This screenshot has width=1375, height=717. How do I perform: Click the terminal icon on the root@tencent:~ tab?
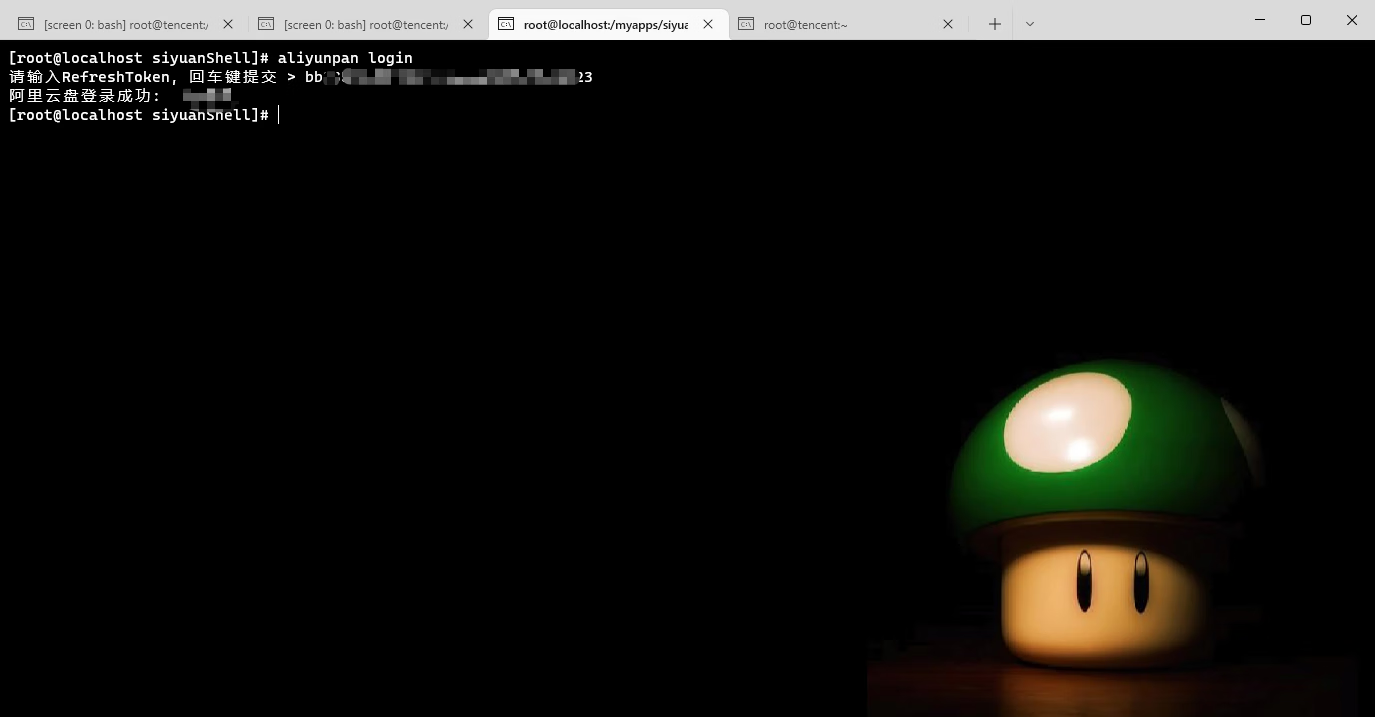coord(746,24)
